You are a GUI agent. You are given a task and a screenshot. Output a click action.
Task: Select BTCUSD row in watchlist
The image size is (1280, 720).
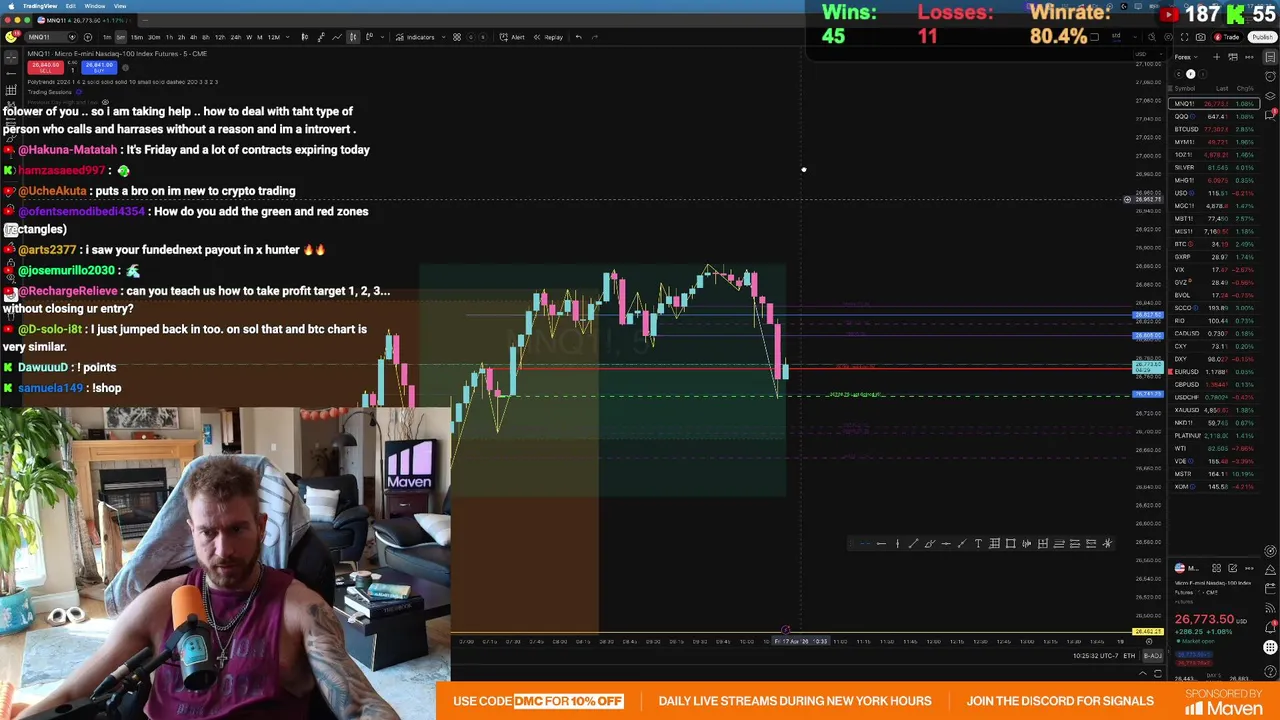pos(1214,129)
